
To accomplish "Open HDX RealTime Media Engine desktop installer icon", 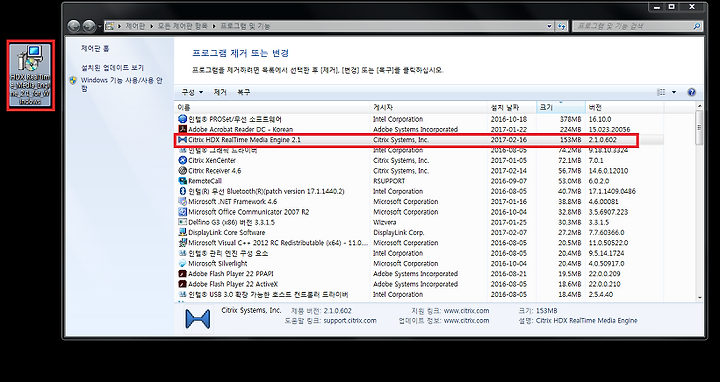I will [x=31, y=75].
